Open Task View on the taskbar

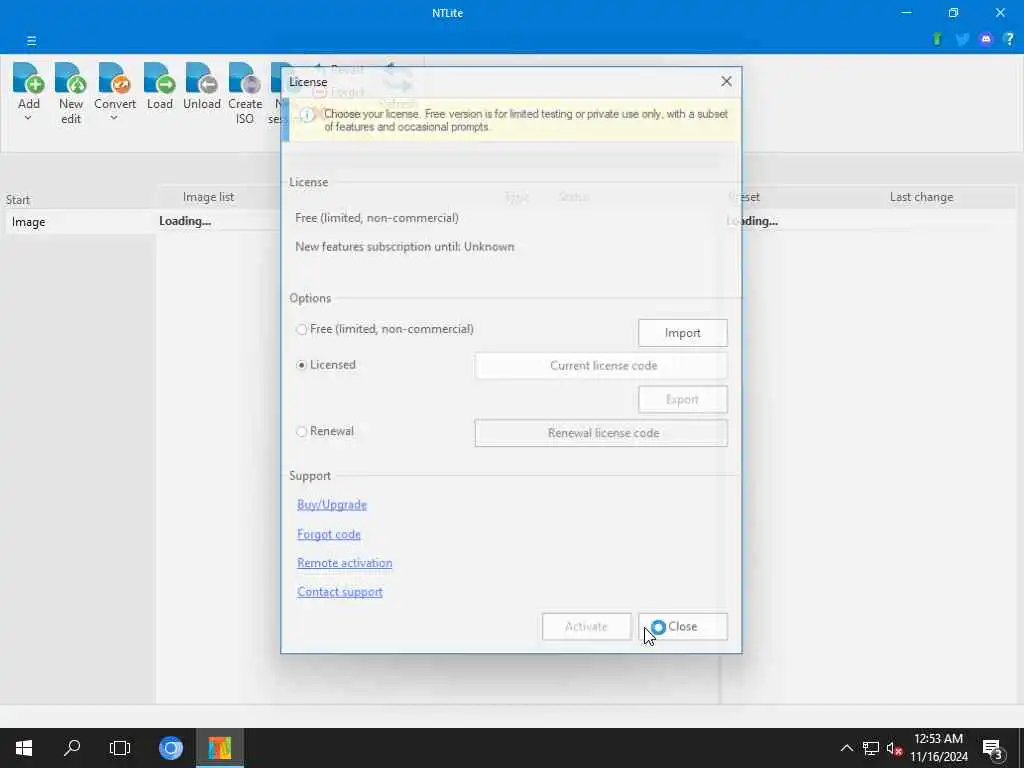(120, 748)
